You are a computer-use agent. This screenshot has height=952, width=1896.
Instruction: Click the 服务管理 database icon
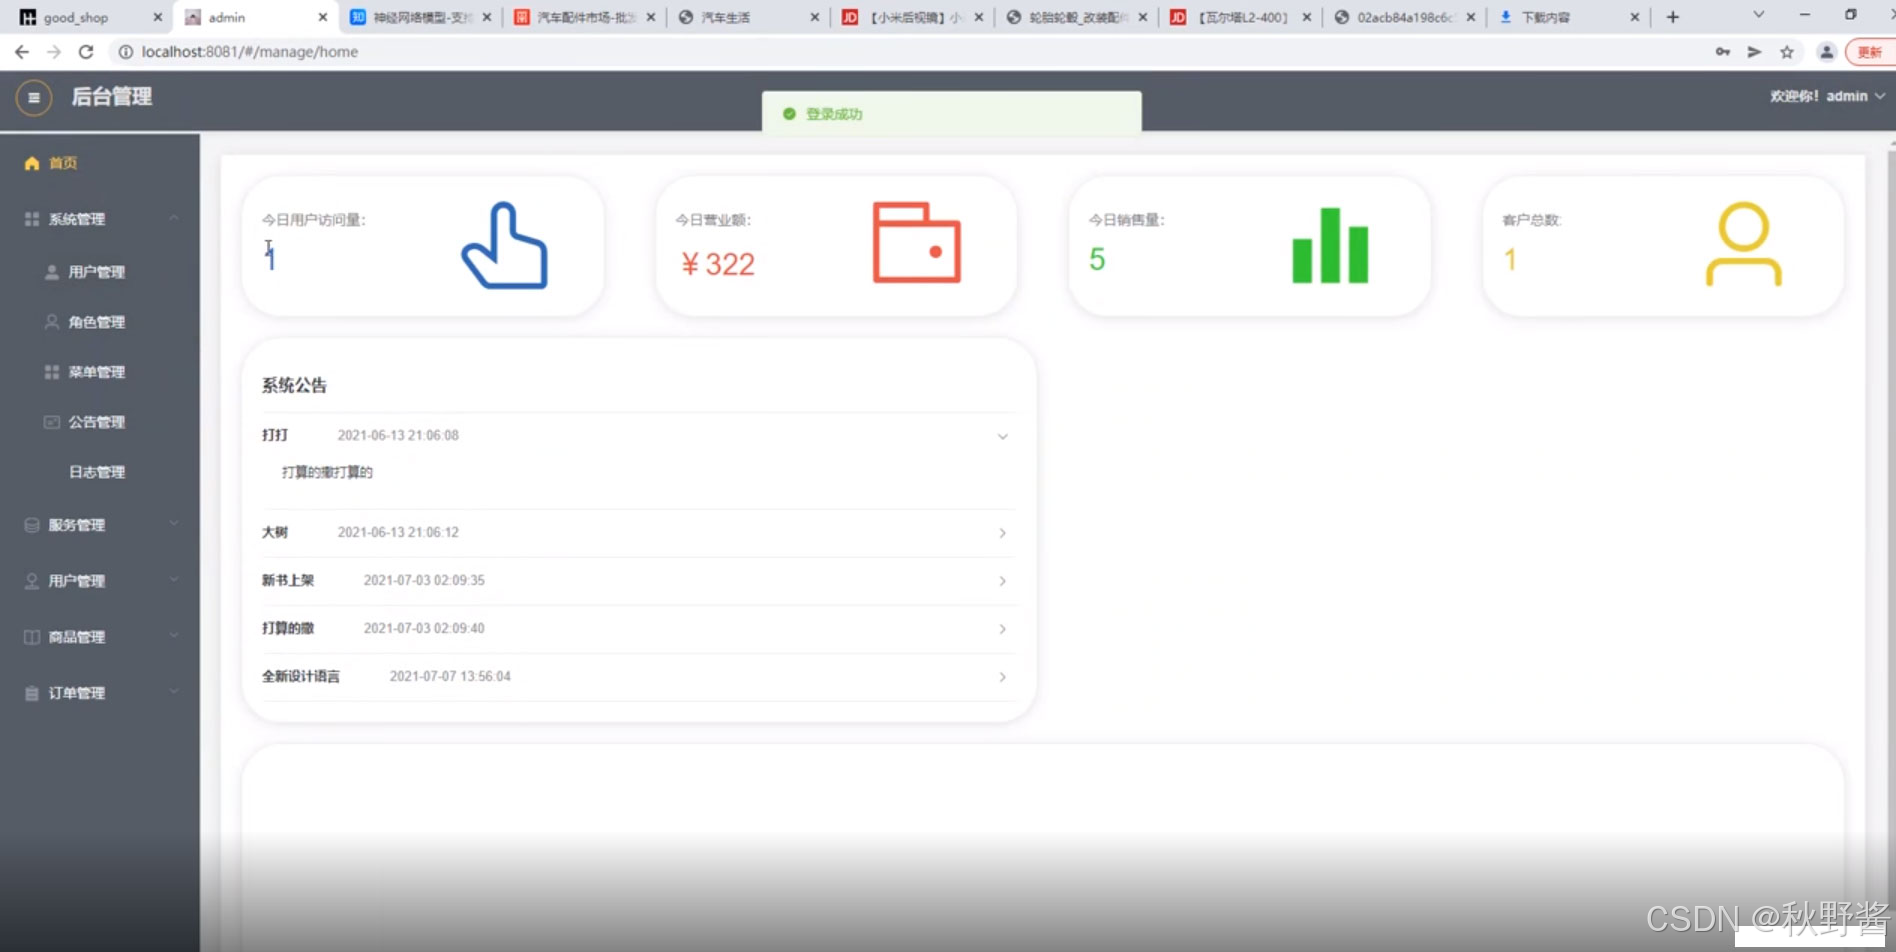32,525
